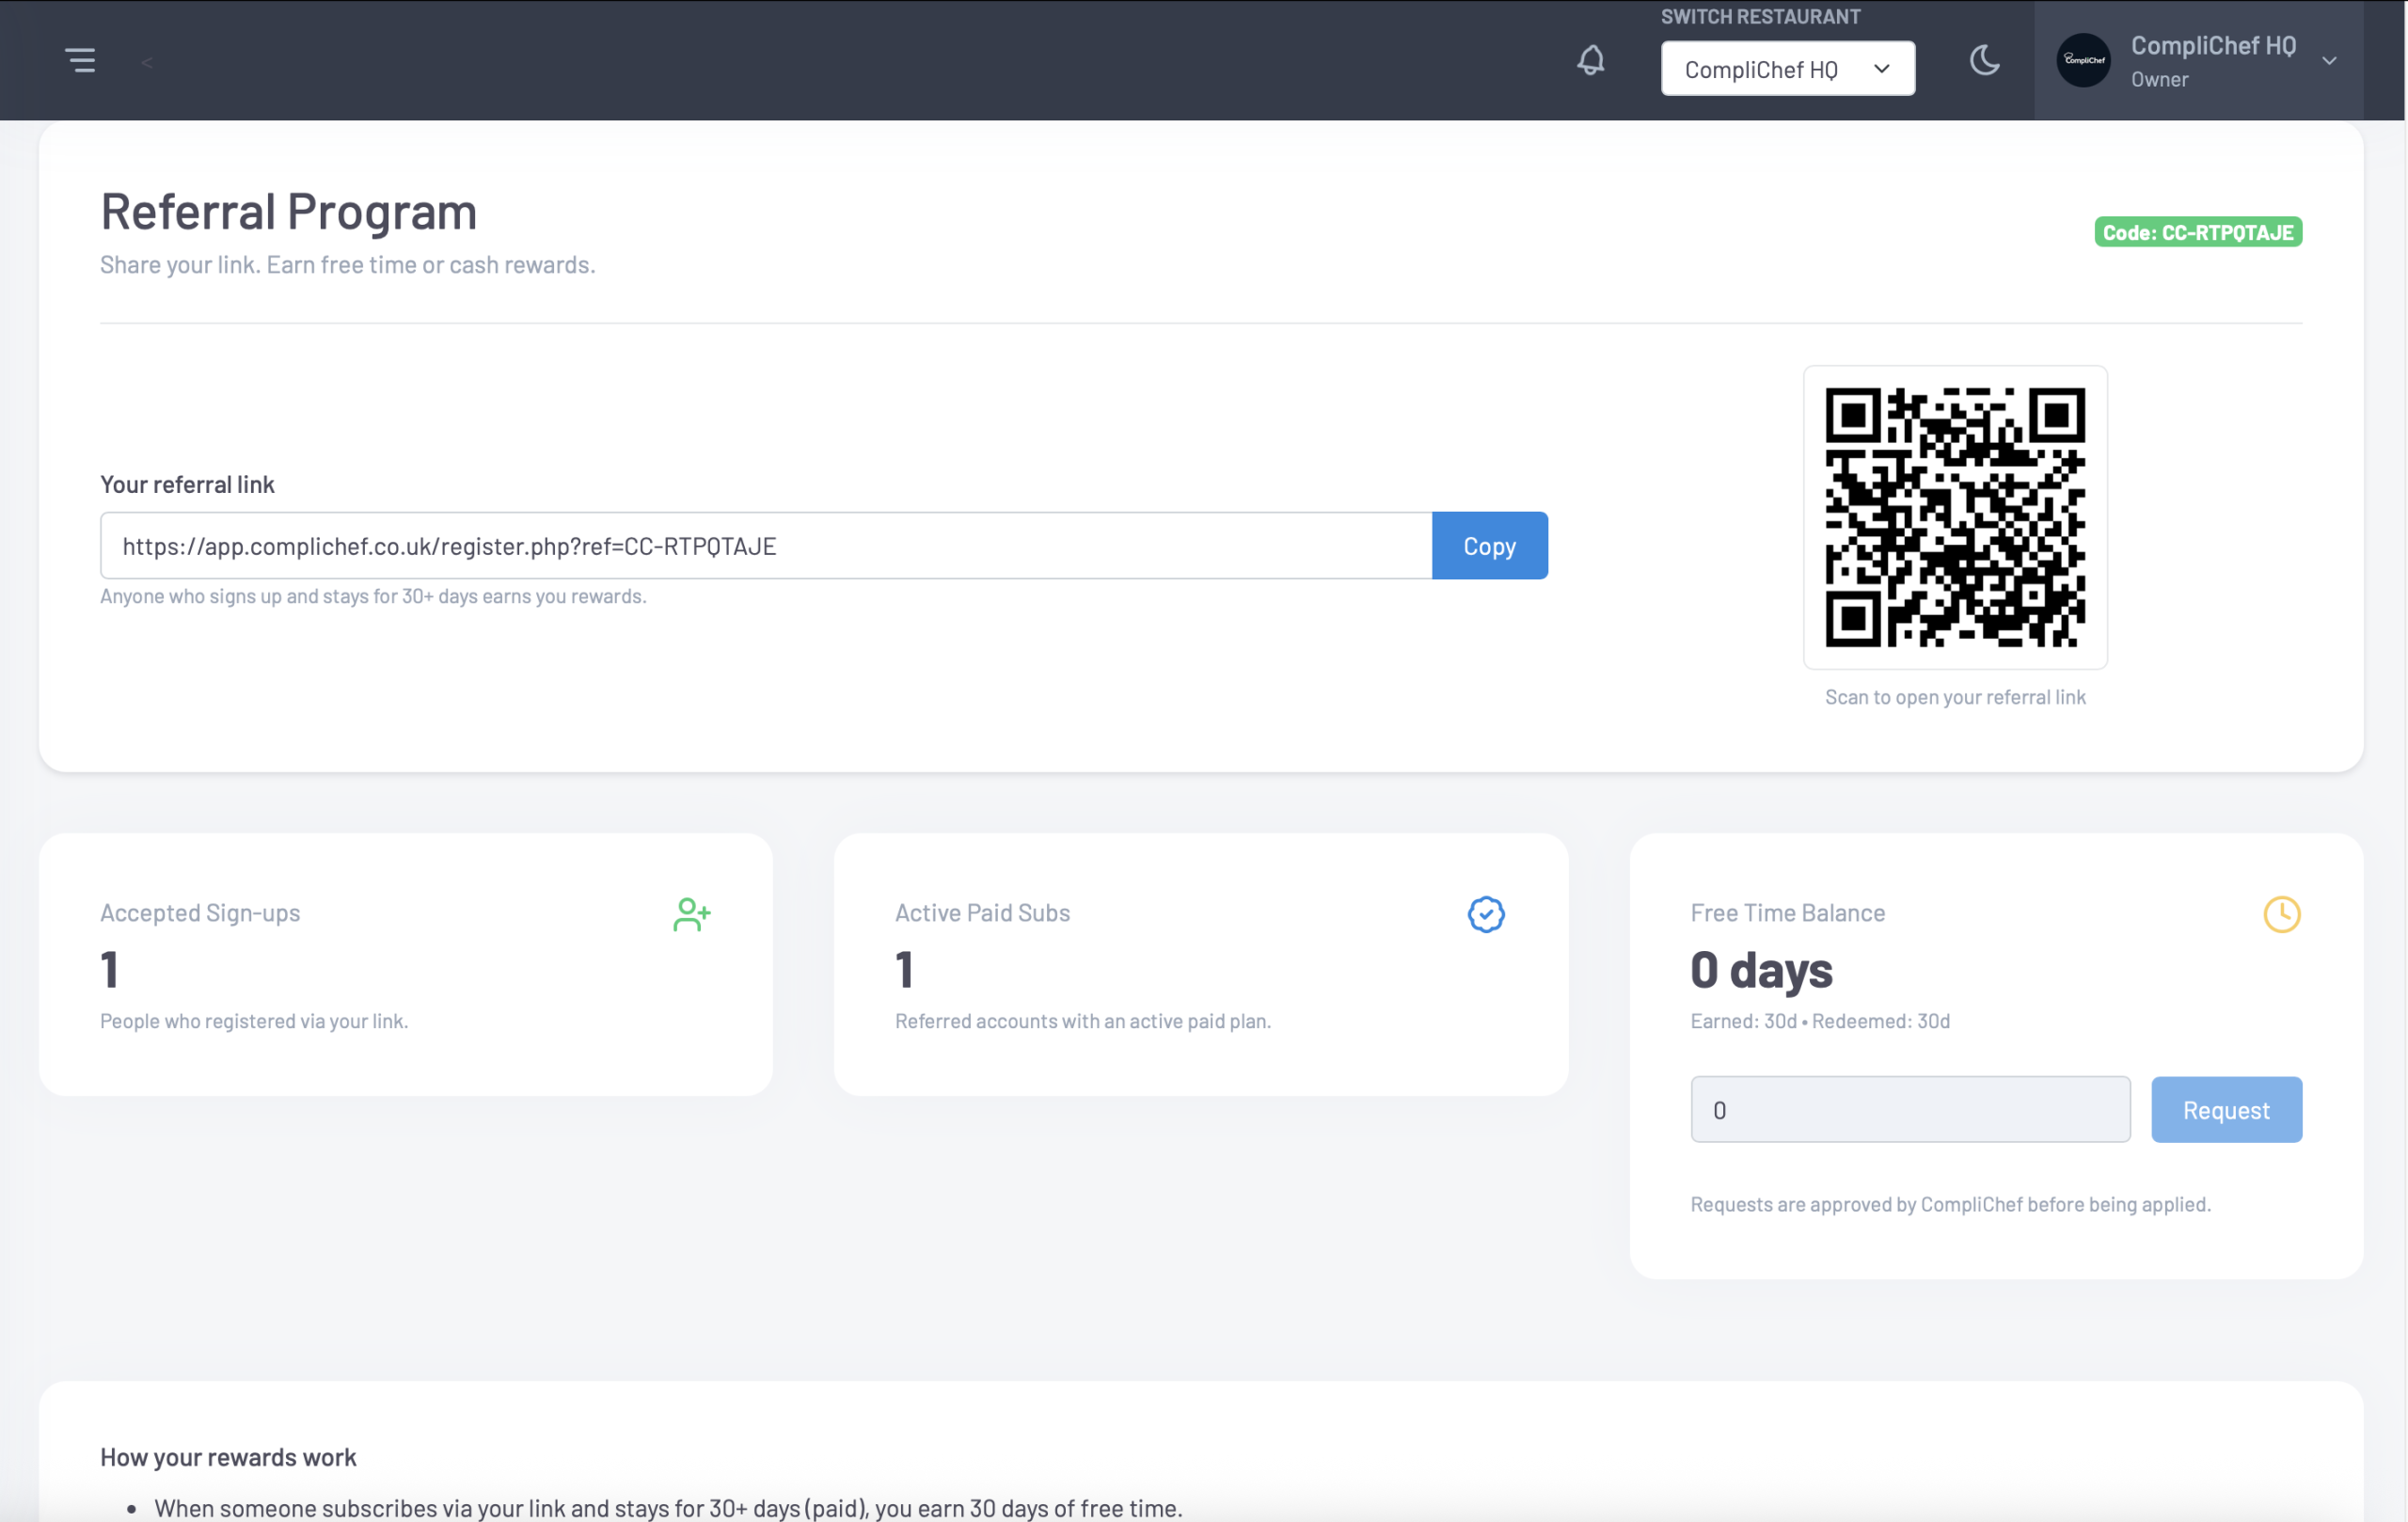Click the CompliChef HQ avatar logo

(x=2083, y=60)
